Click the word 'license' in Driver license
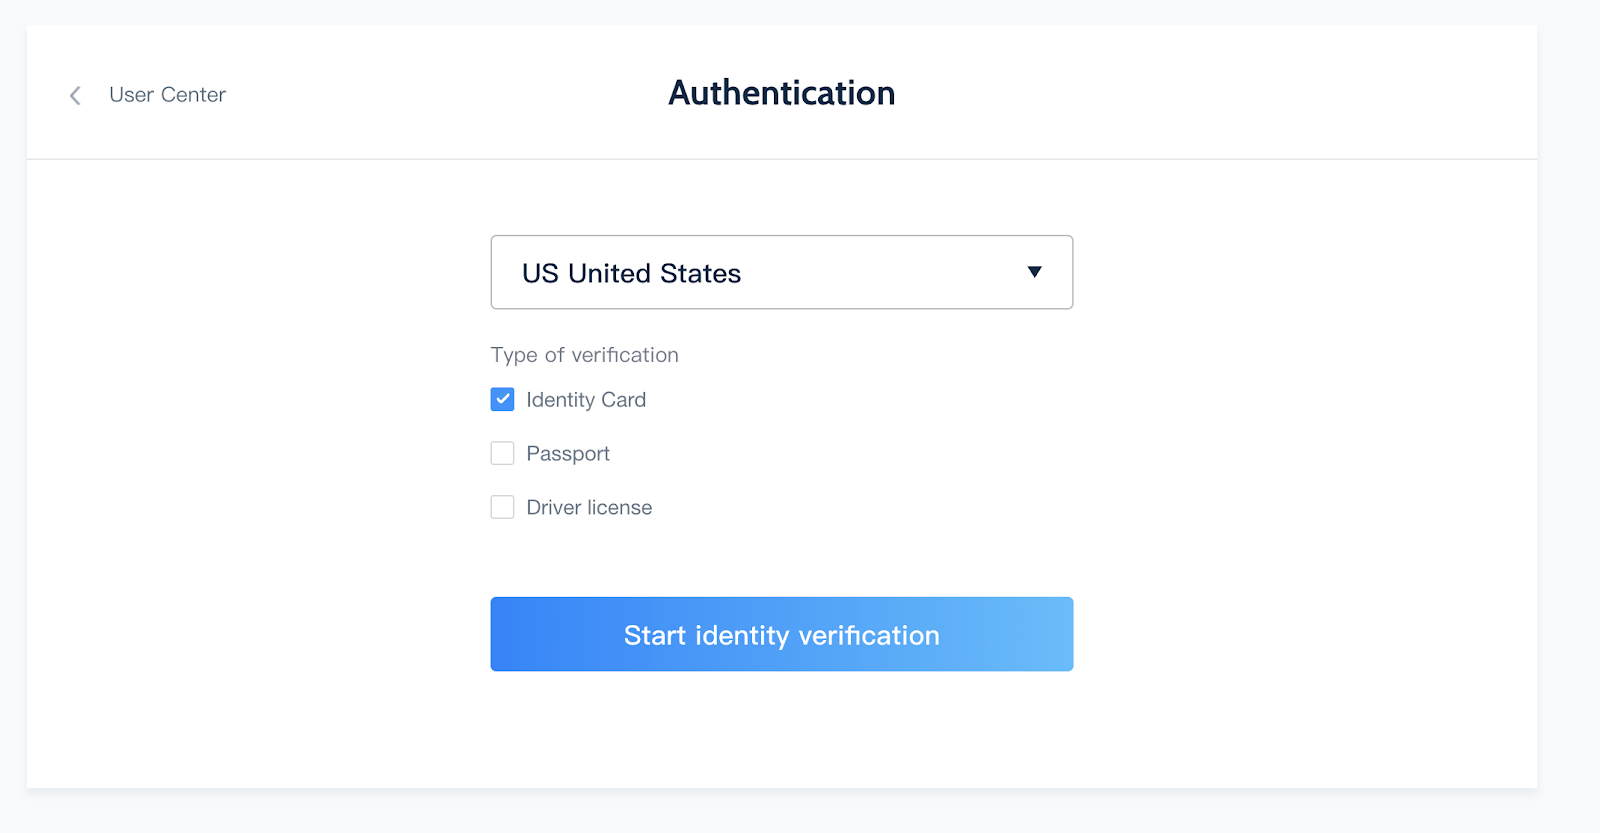Image resolution: width=1600 pixels, height=833 pixels. pyautogui.click(x=620, y=508)
